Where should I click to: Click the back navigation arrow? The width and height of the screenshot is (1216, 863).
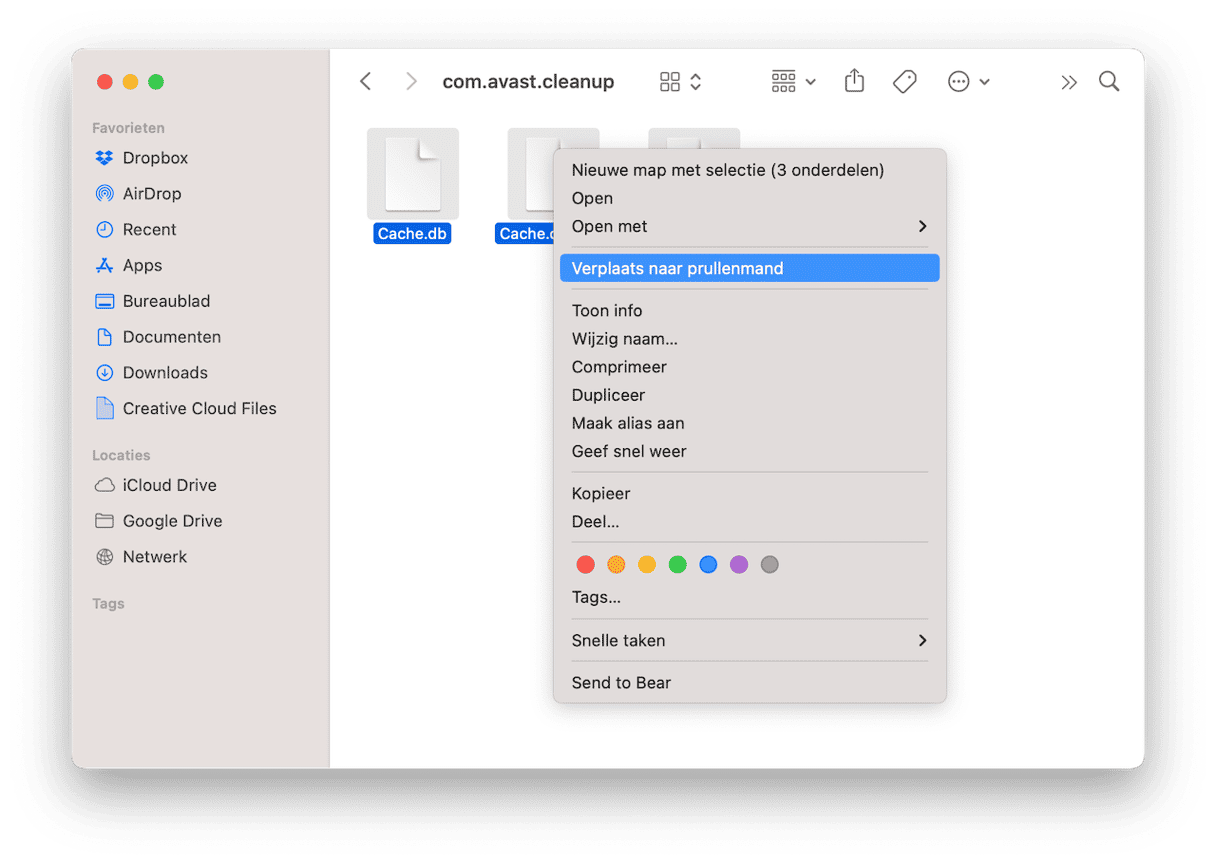(x=366, y=82)
